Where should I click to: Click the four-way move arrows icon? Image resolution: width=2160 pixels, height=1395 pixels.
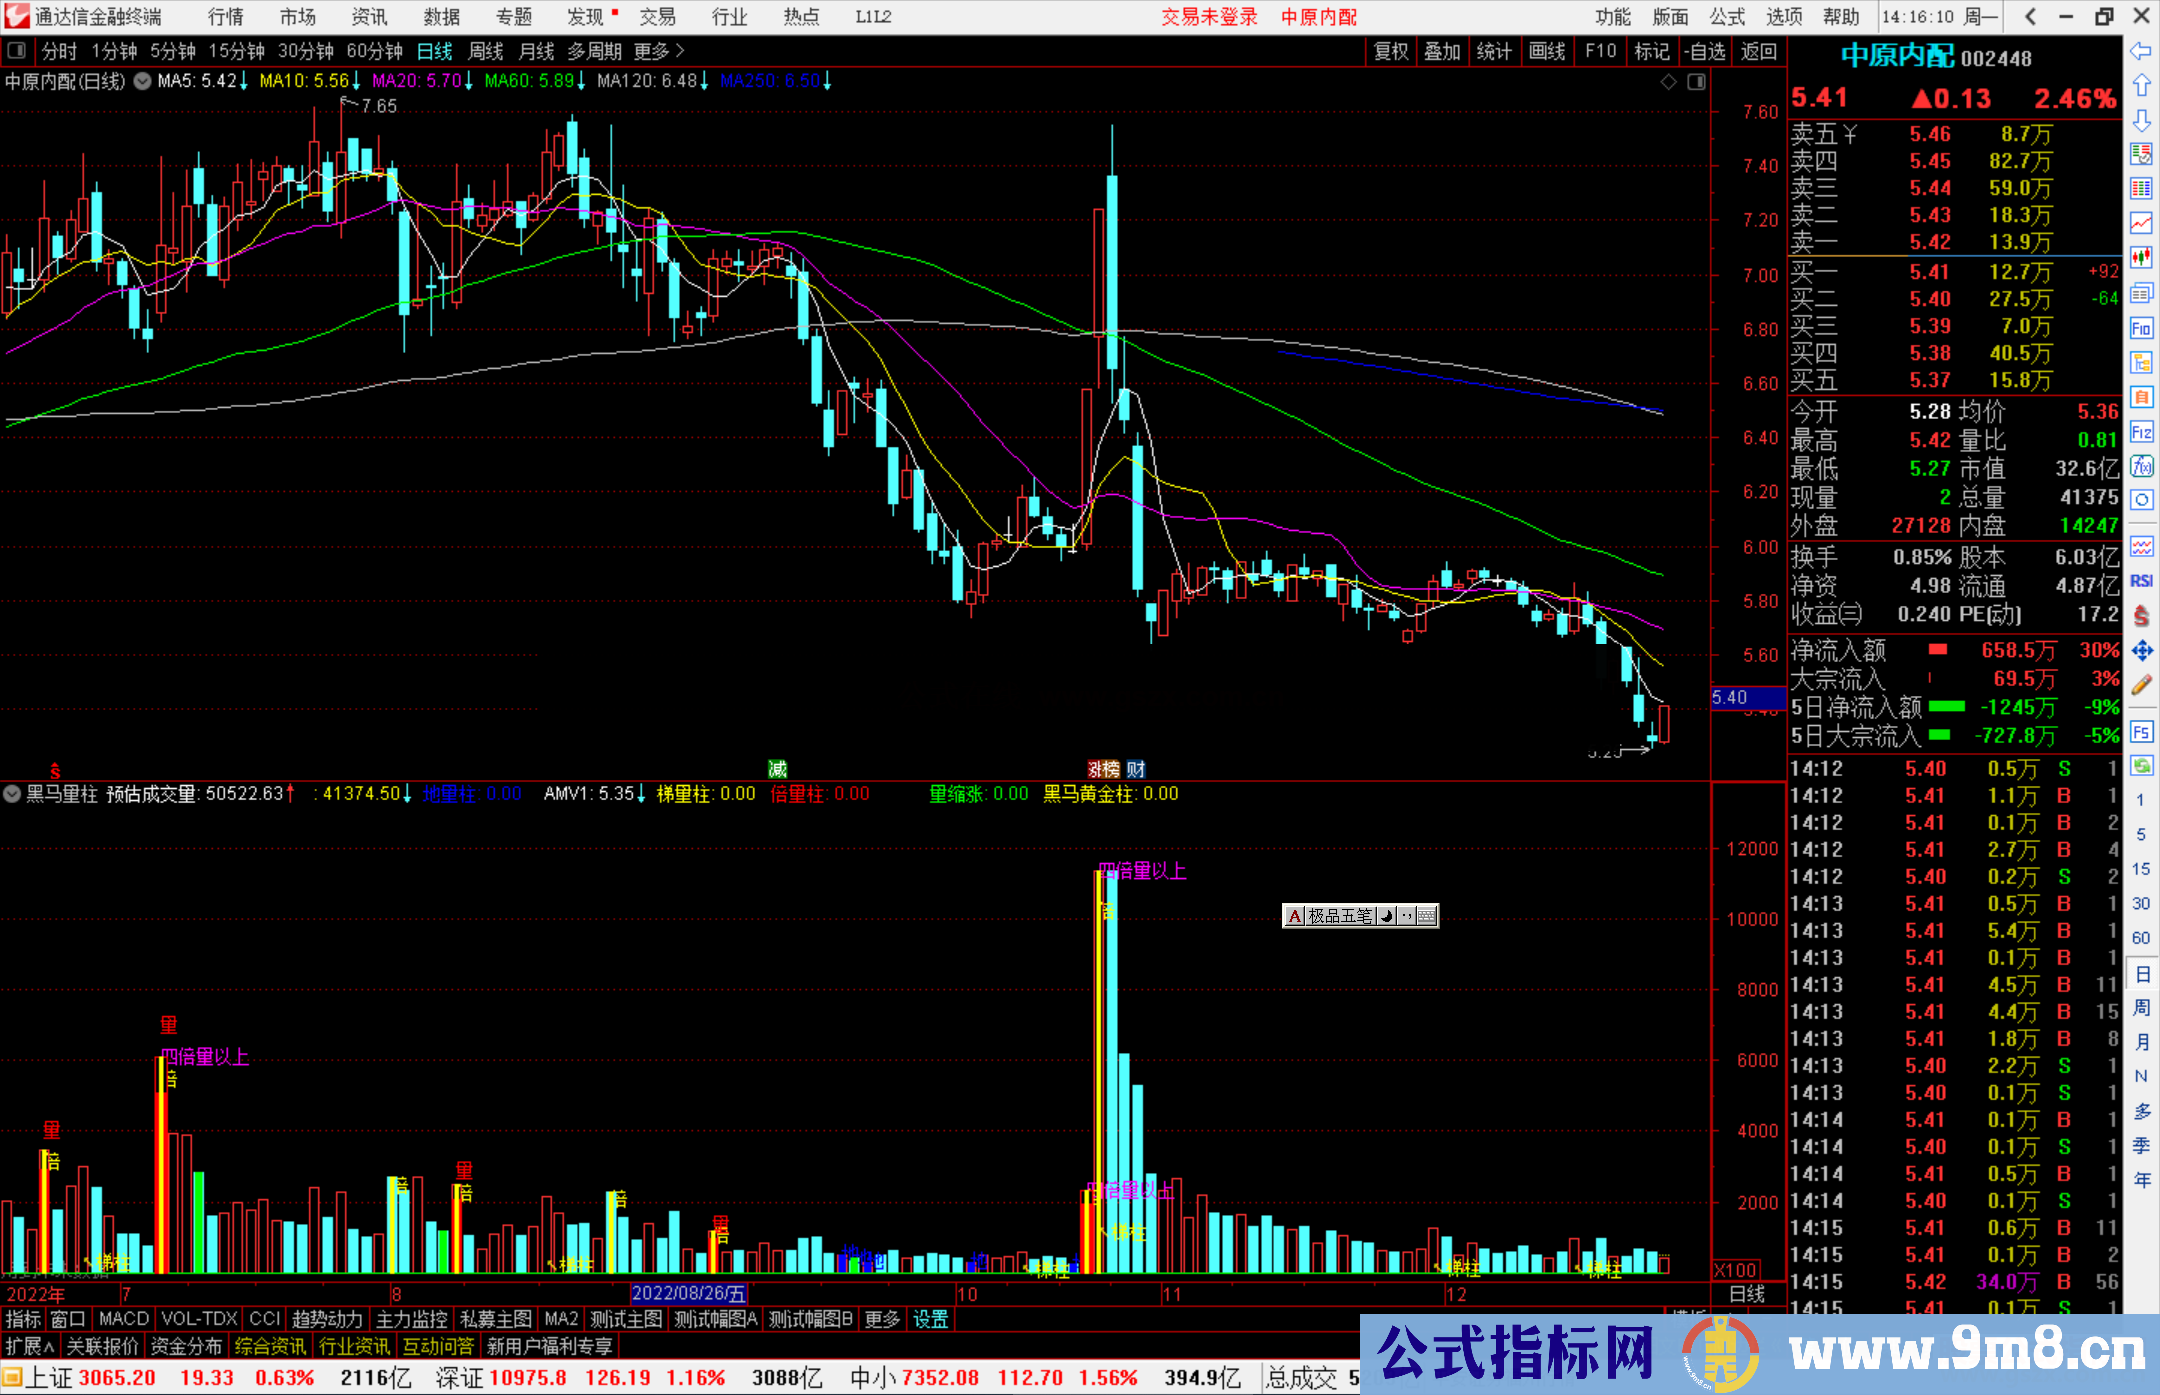2141,651
